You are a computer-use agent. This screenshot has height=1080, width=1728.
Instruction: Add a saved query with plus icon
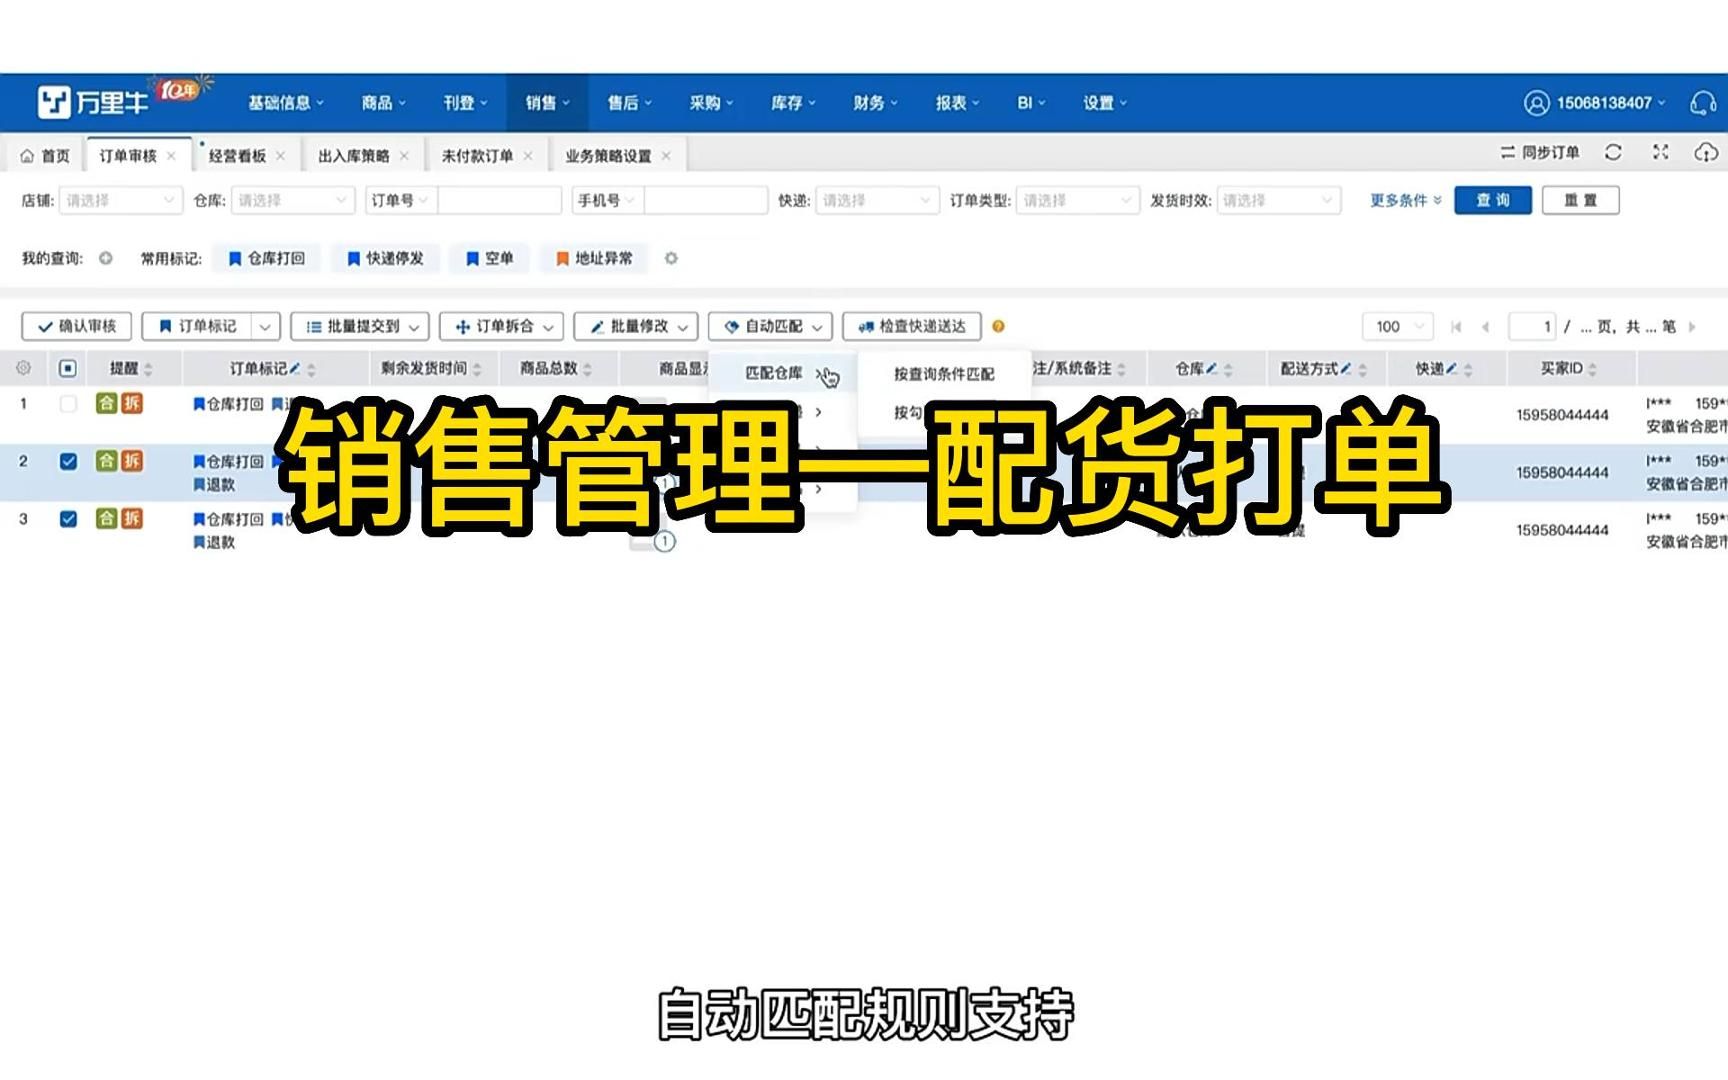point(105,258)
